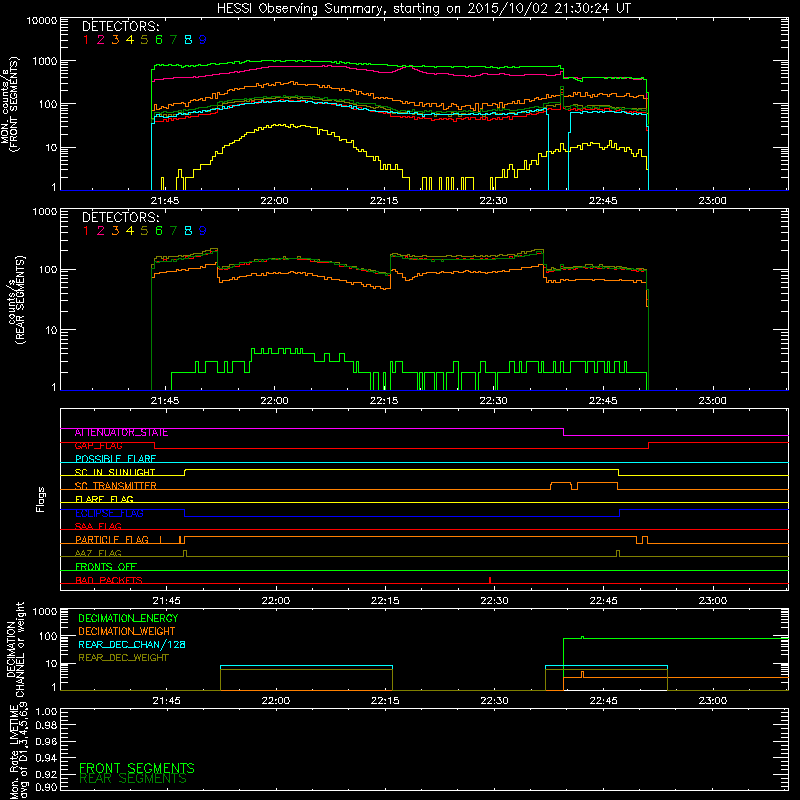Click the SAA_FLAG label

pos(98,526)
